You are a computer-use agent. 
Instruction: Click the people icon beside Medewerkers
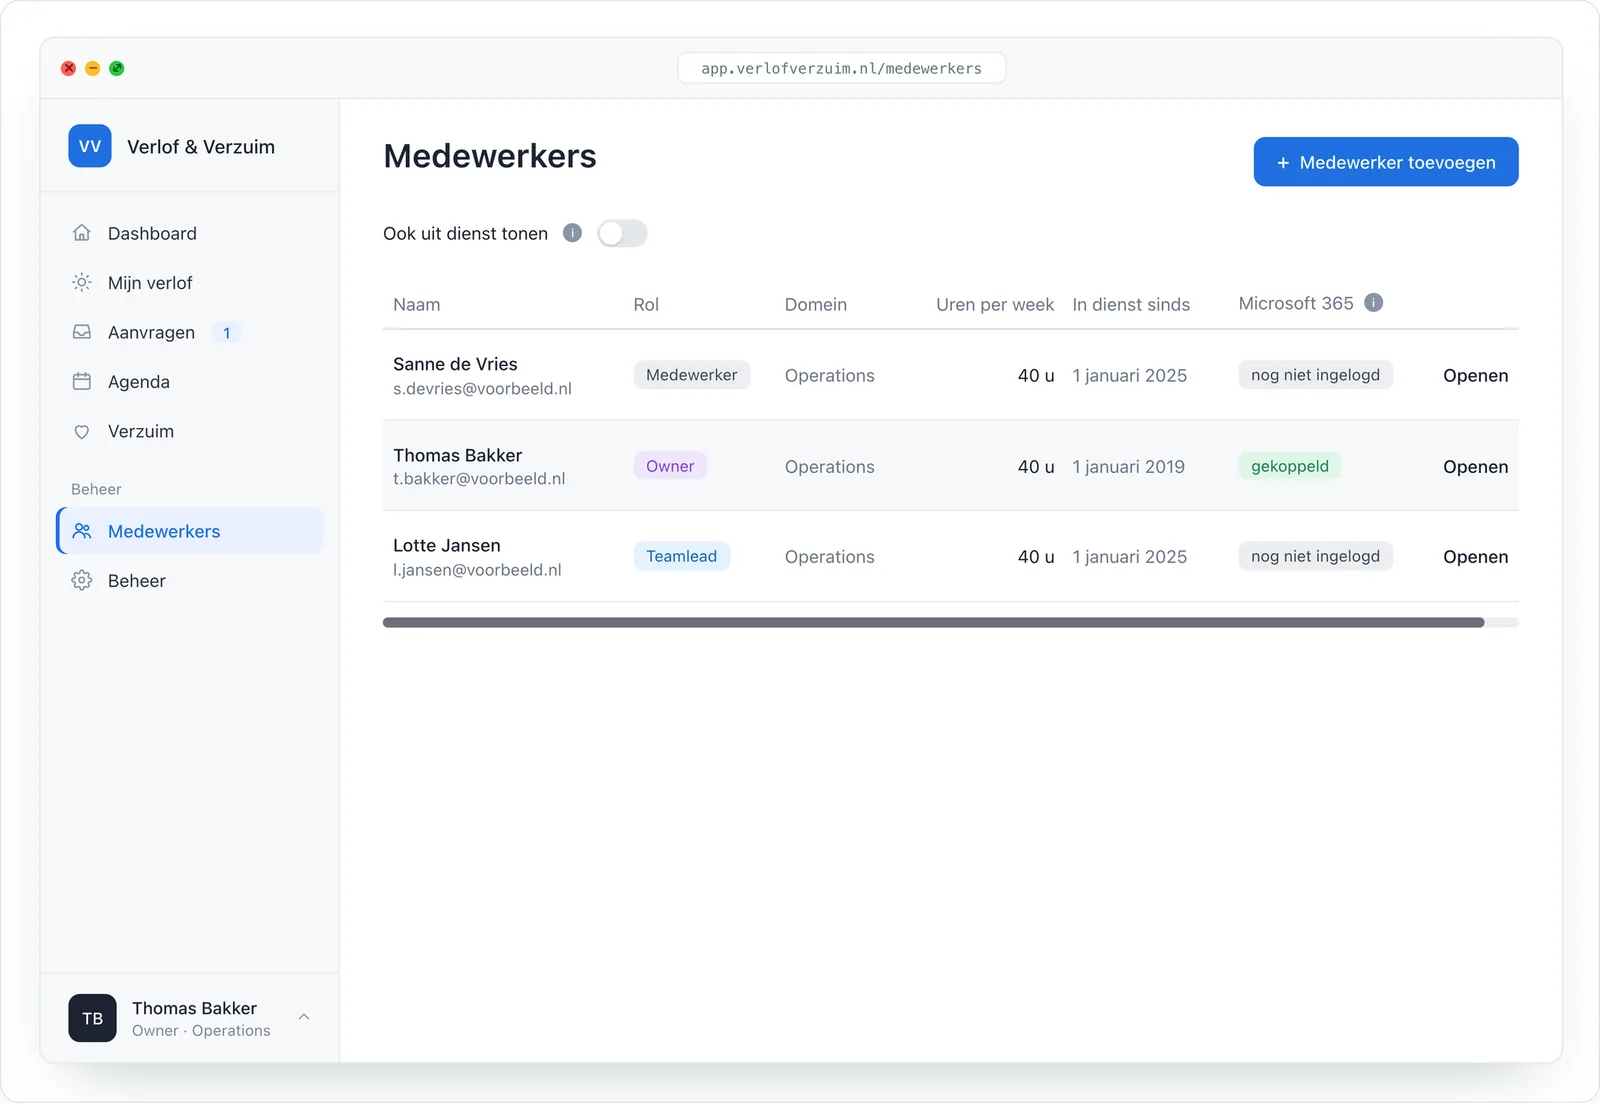tap(82, 531)
